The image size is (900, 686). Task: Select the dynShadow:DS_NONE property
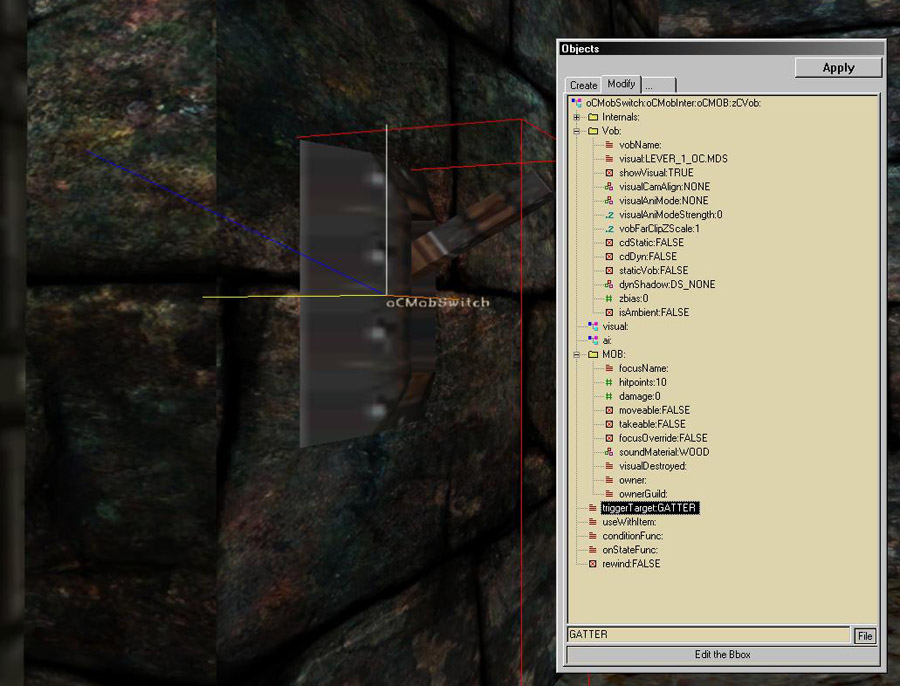pyautogui.click(x=667, y=284)
